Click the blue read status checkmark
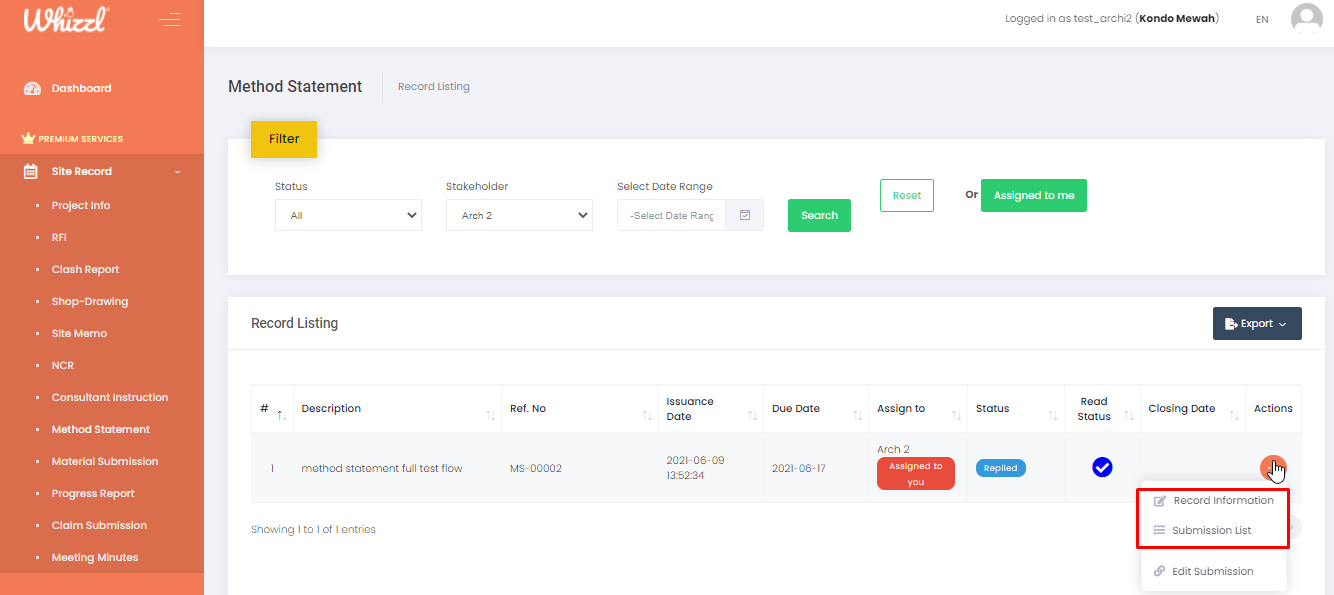 tap(1102, 467)
